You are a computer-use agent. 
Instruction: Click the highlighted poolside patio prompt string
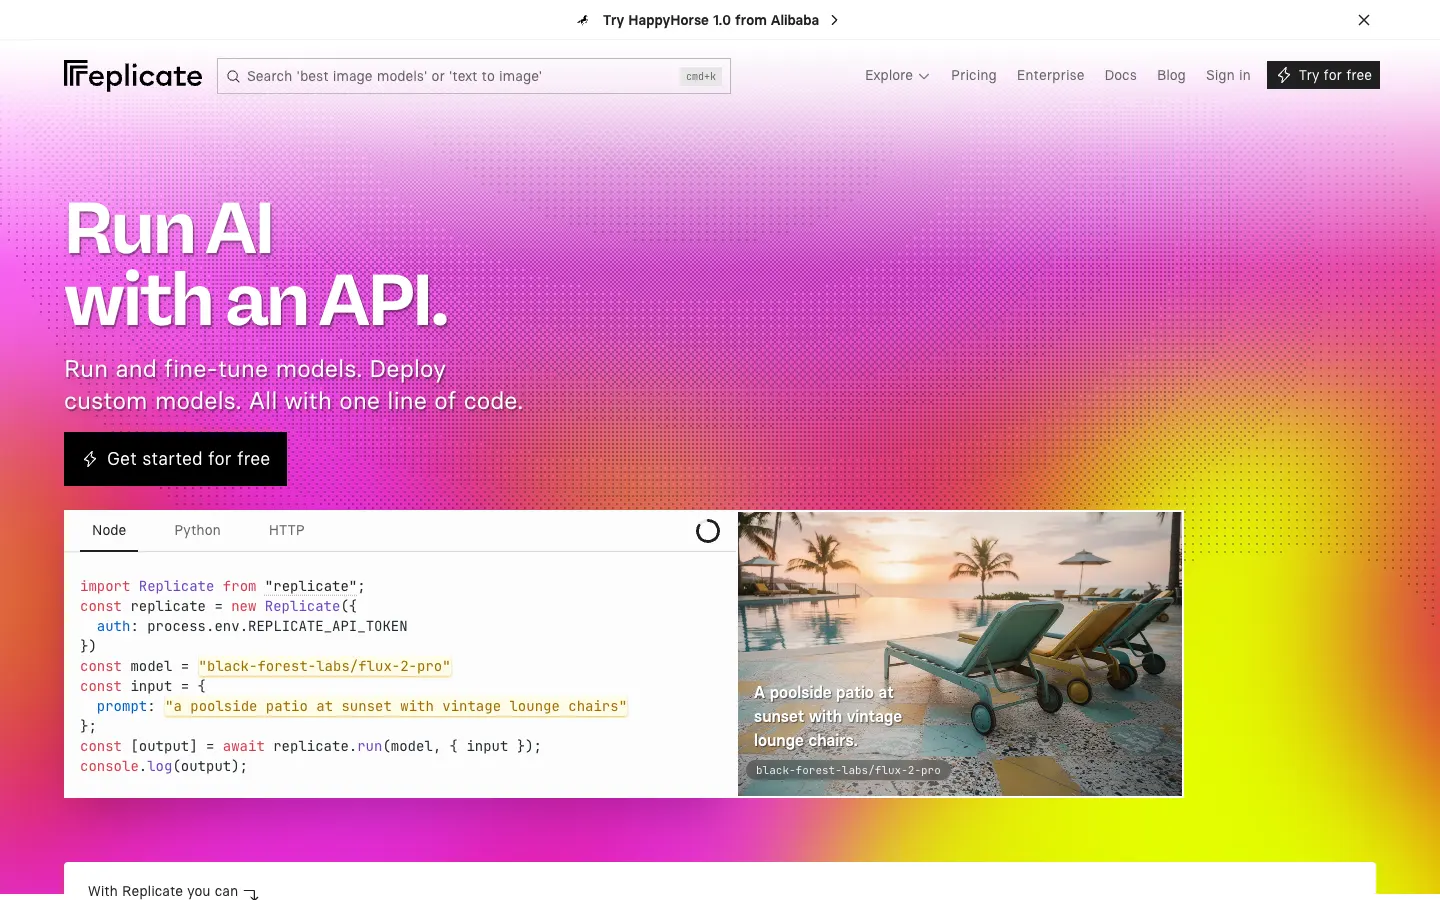tap(396, 706)
